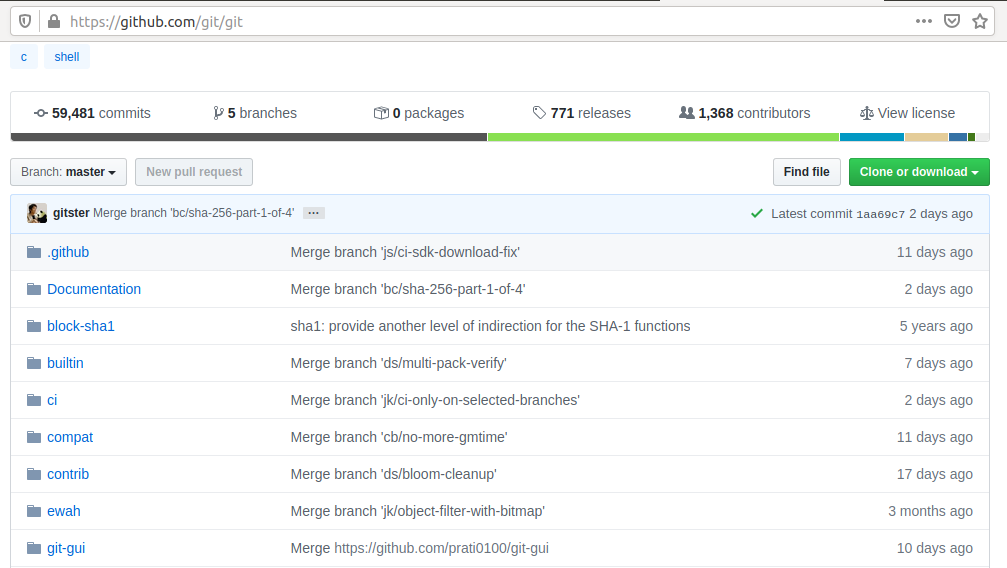Open the block-sha1 folder link
Image resolution: width=1007 pixels, height=568 pixels.
(81, 326)
